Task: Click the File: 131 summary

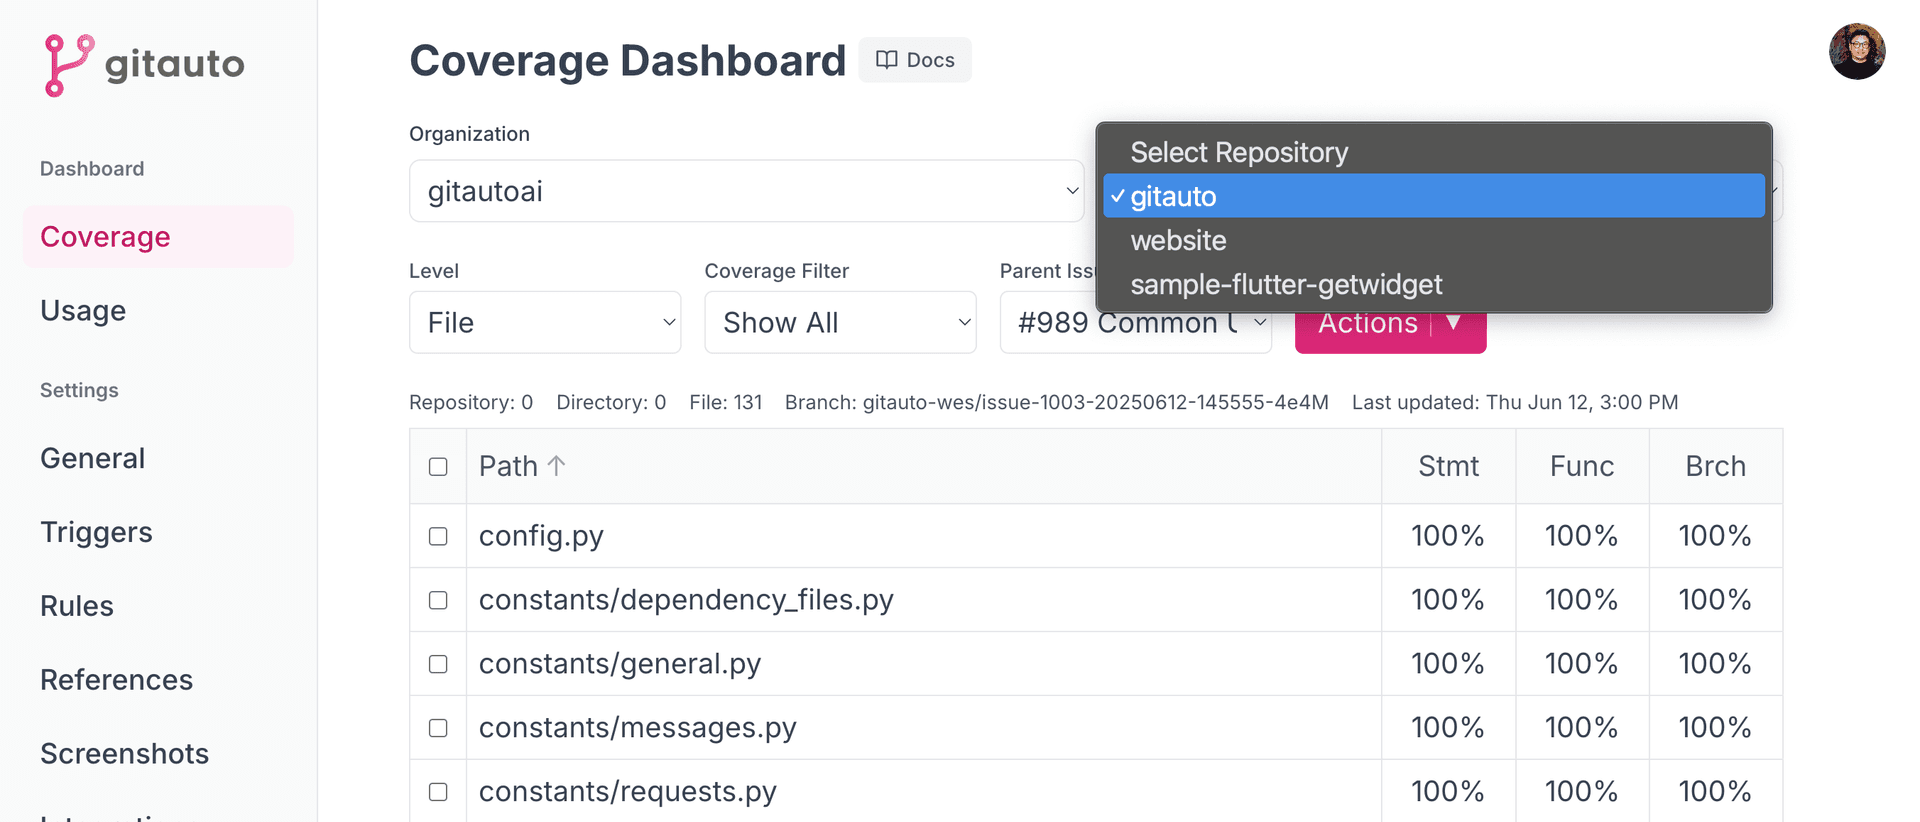Action: pyautogui.click(x=726, y=402)
